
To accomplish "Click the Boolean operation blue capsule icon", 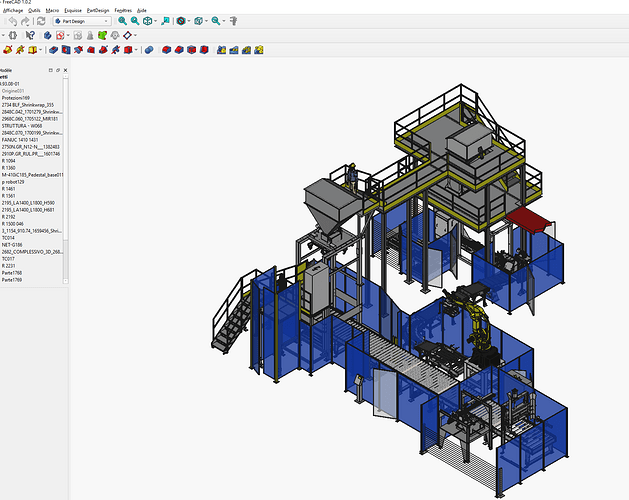I will [x=149, y=50].
